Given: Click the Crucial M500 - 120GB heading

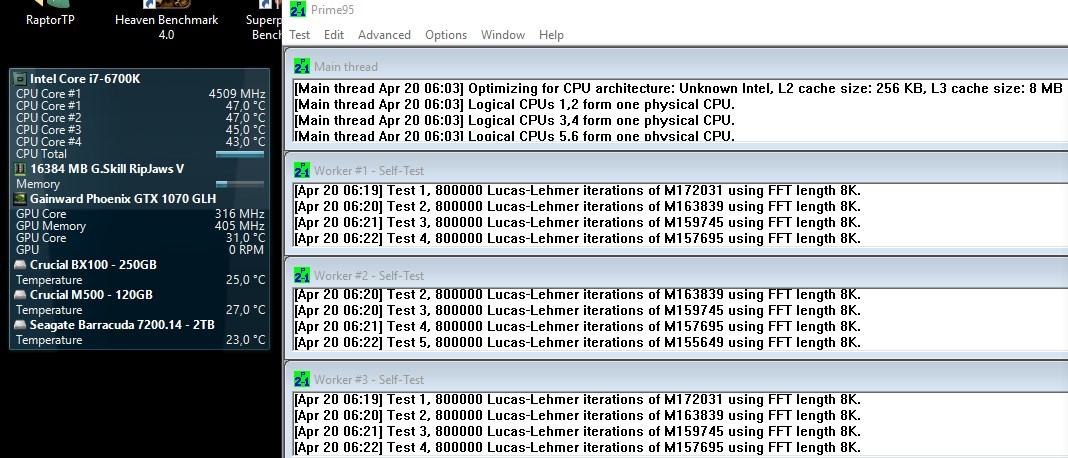Looking at the screenshot, I should click(91, 294).
